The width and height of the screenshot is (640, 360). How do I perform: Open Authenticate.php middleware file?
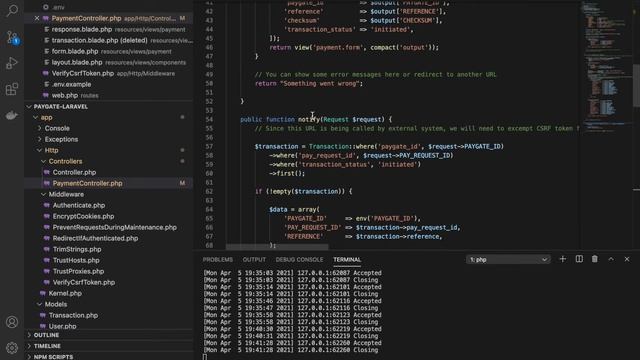click(109, 206)
